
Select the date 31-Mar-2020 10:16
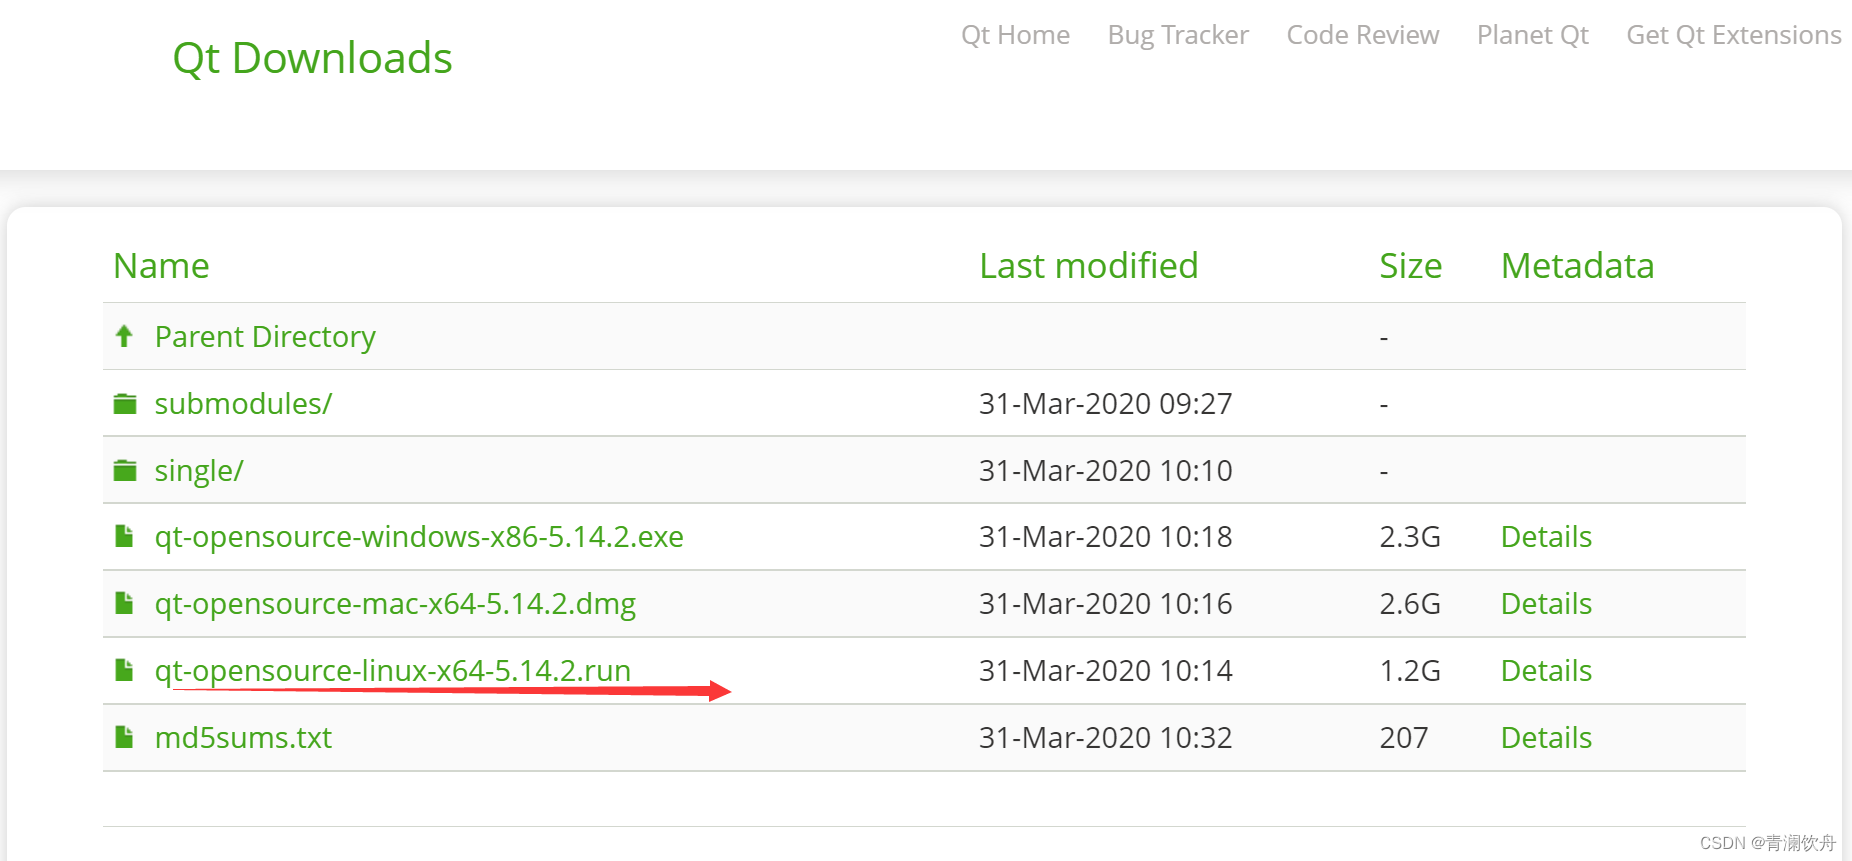(x=1105, y=604)
